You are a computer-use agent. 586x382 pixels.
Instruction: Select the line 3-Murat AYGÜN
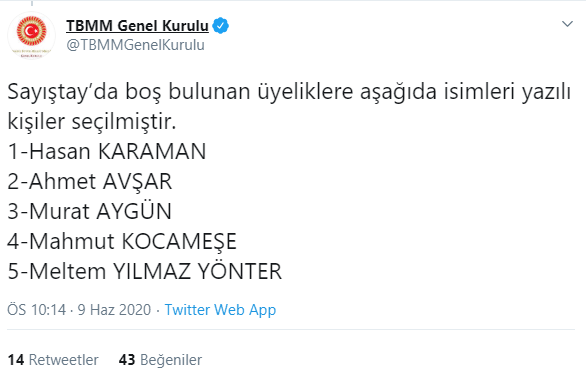(x=89, y=211)
